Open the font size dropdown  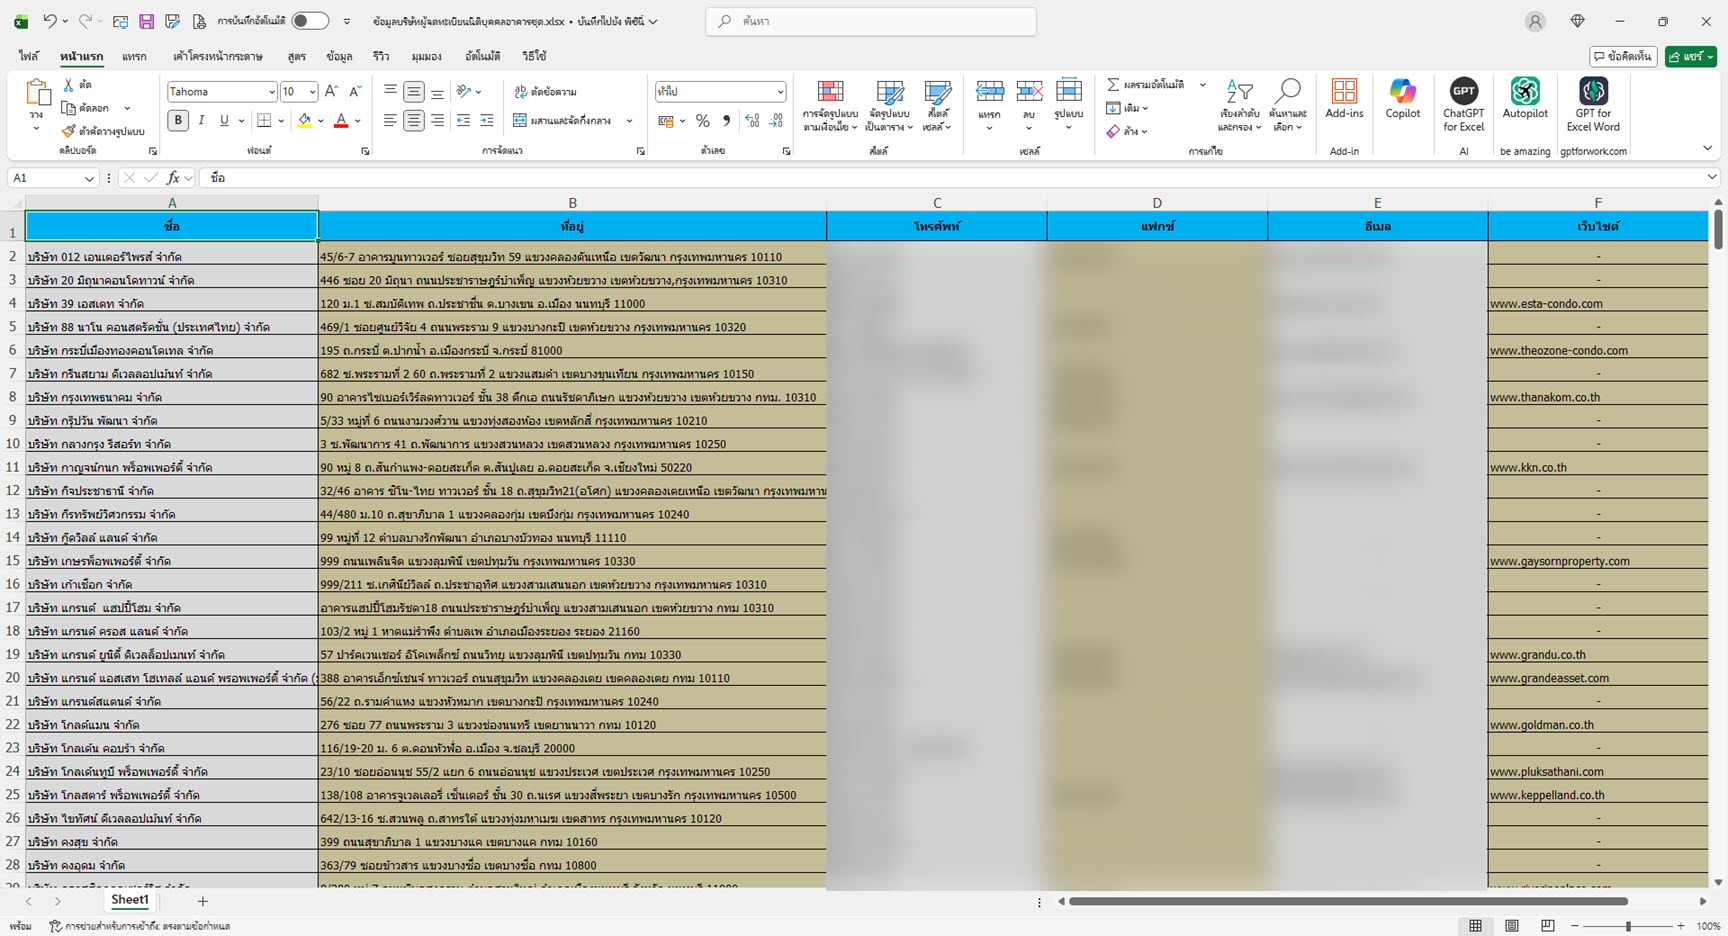click(x=312, y=92)
